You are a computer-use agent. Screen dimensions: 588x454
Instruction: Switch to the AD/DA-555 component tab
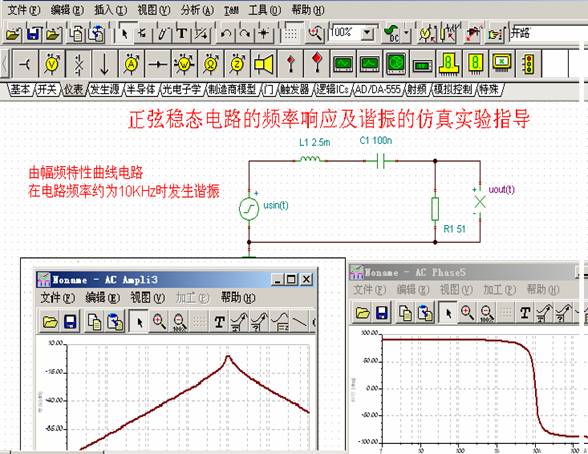click(x=378, y=89)
